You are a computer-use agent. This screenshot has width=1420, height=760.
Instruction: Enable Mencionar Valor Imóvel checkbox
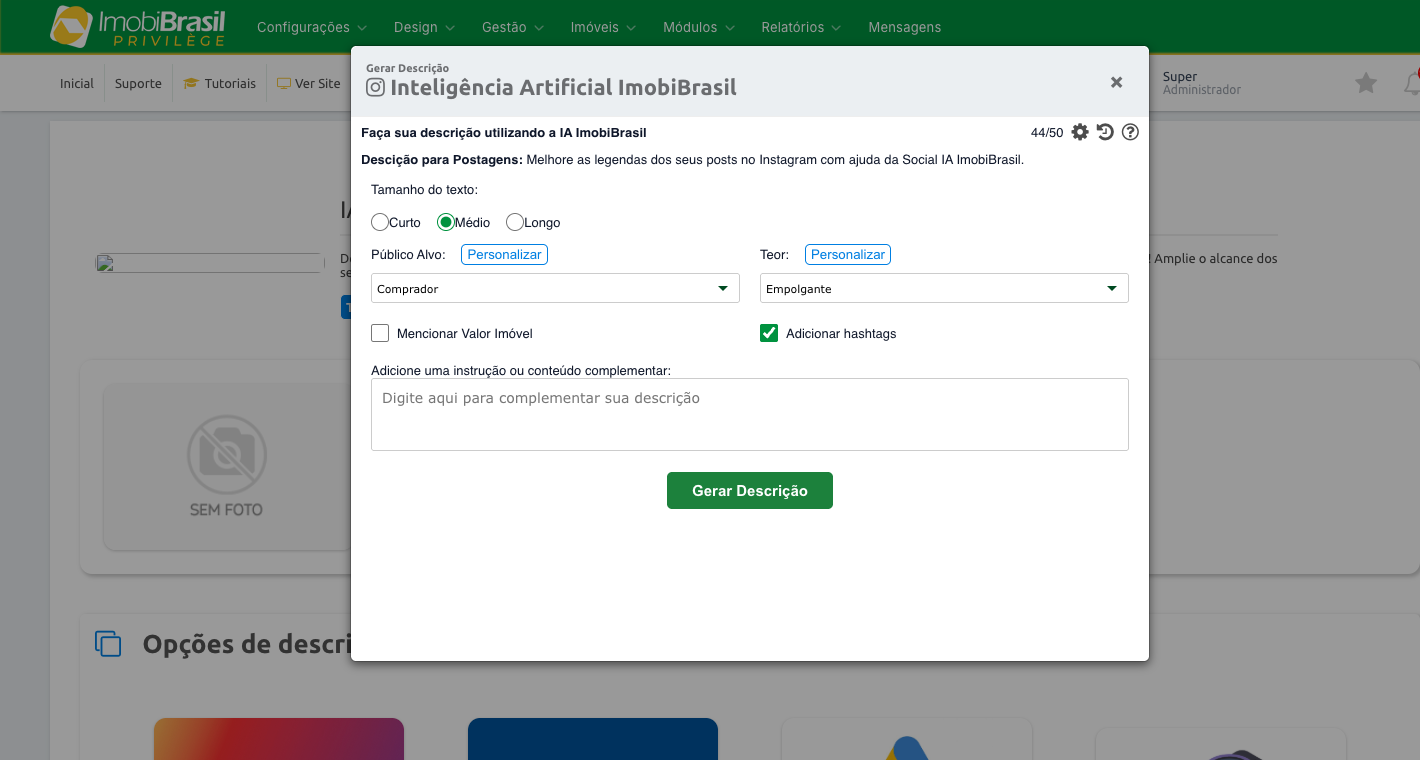[380, 333]
